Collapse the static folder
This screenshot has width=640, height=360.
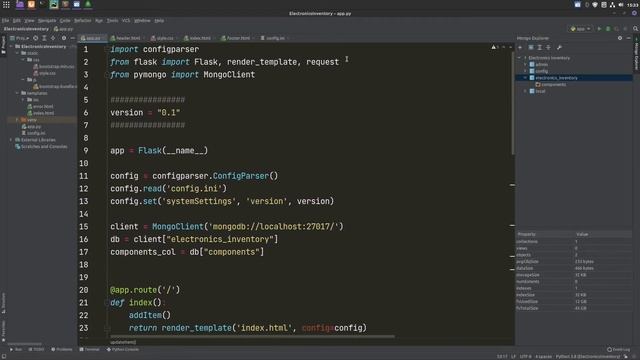(17, 53)
